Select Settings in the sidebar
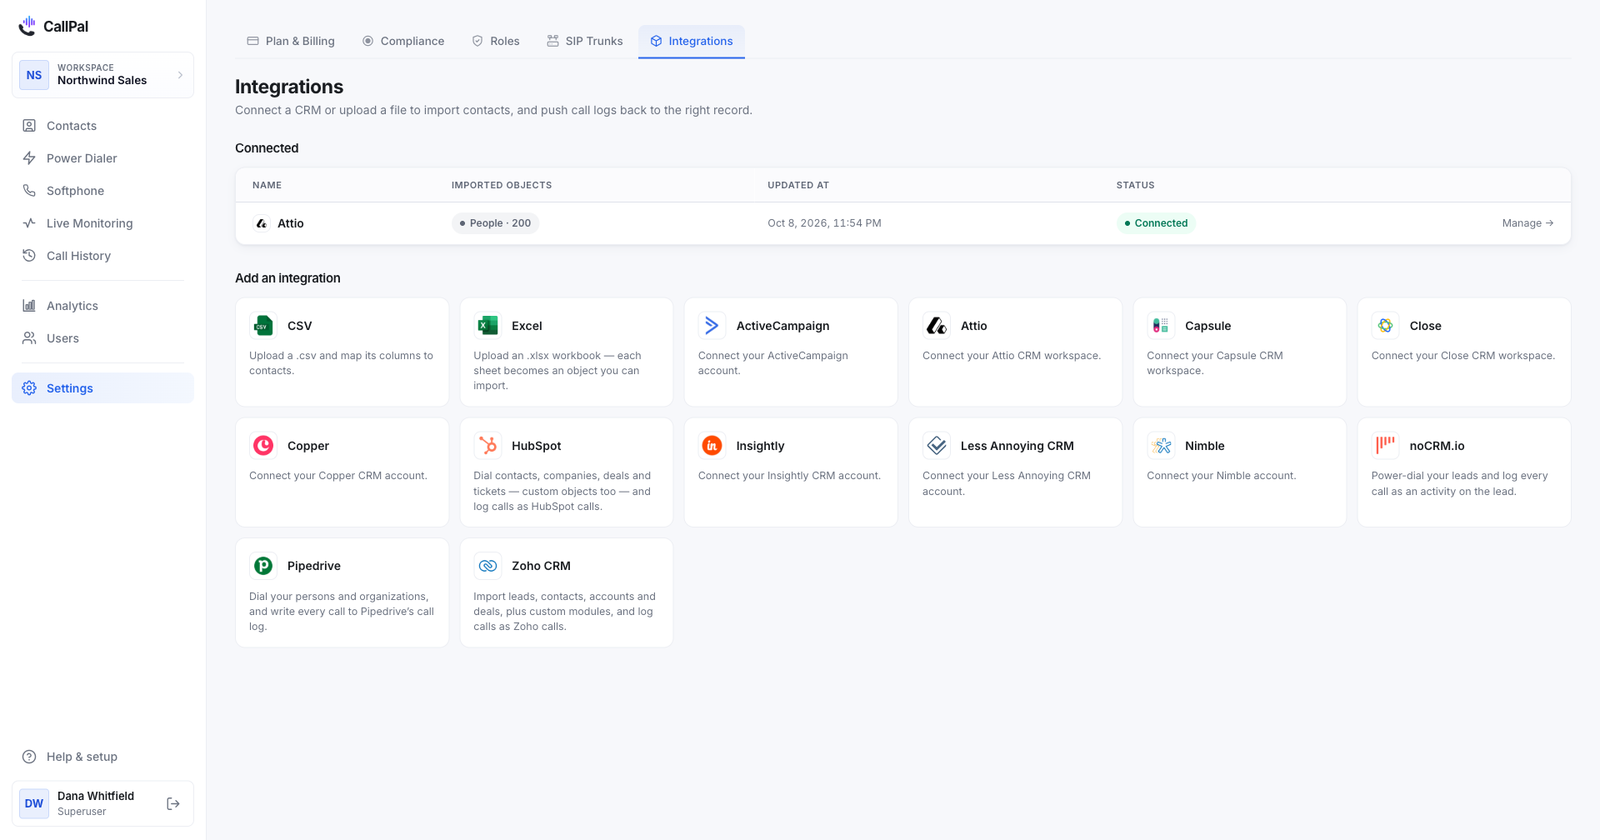 point(103,388)
